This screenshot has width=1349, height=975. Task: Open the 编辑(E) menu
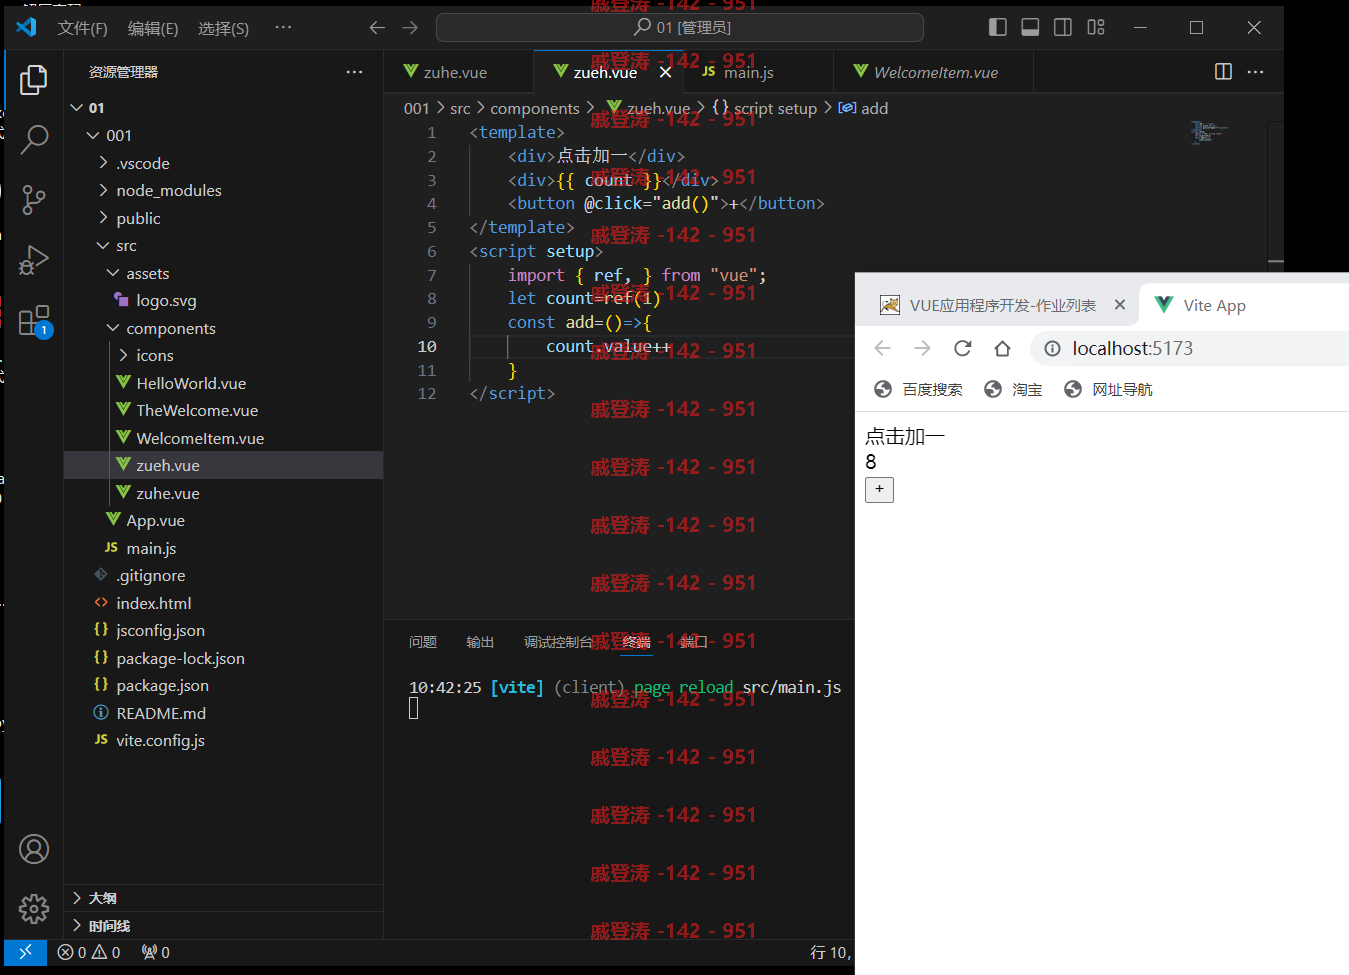pos(153,28)
